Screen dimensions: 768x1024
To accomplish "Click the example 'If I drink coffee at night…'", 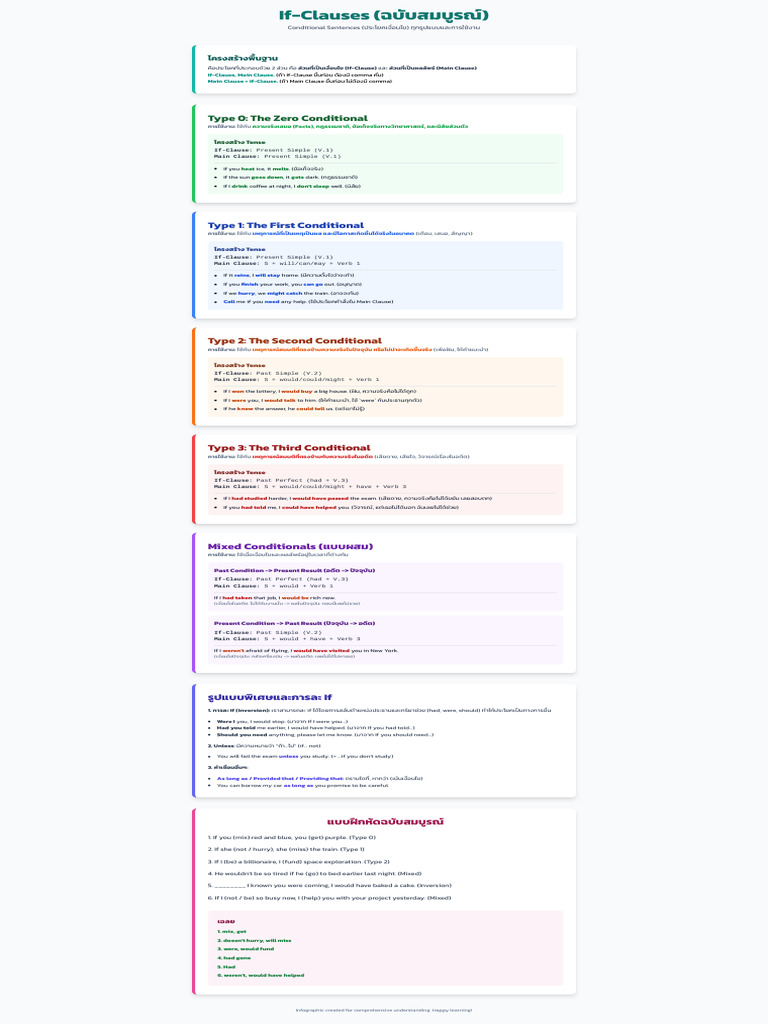I will pyautogui.click(x=291, y=186).
